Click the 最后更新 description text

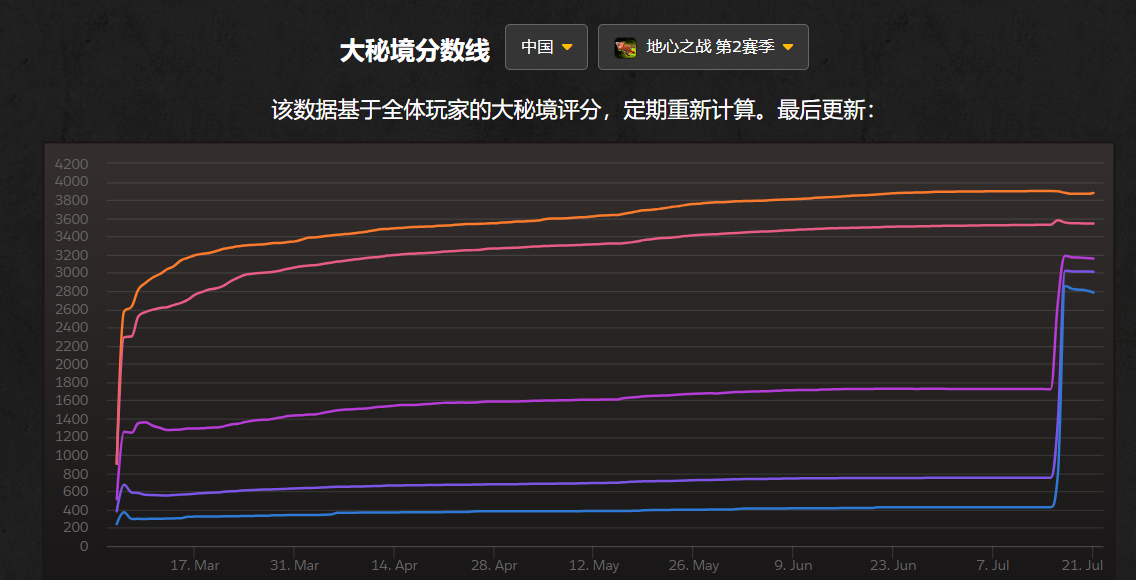pos(573,110)
